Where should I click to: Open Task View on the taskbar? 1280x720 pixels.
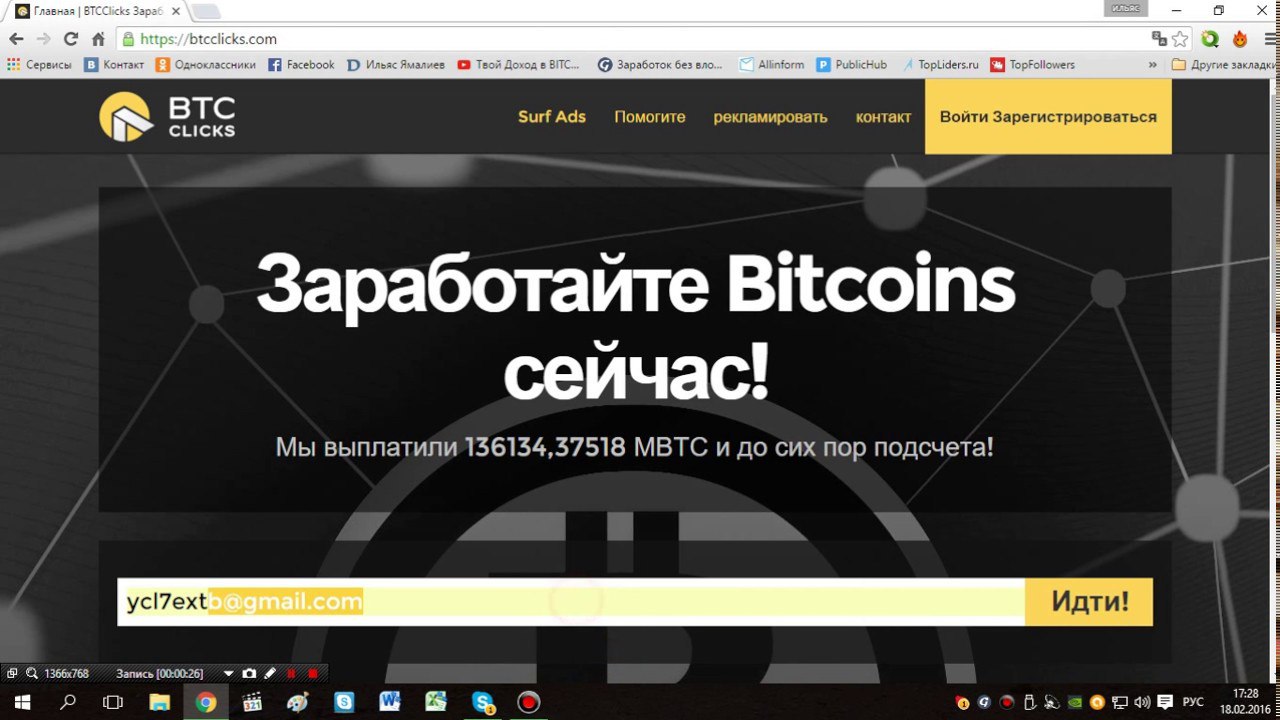(x=113, y=703)
